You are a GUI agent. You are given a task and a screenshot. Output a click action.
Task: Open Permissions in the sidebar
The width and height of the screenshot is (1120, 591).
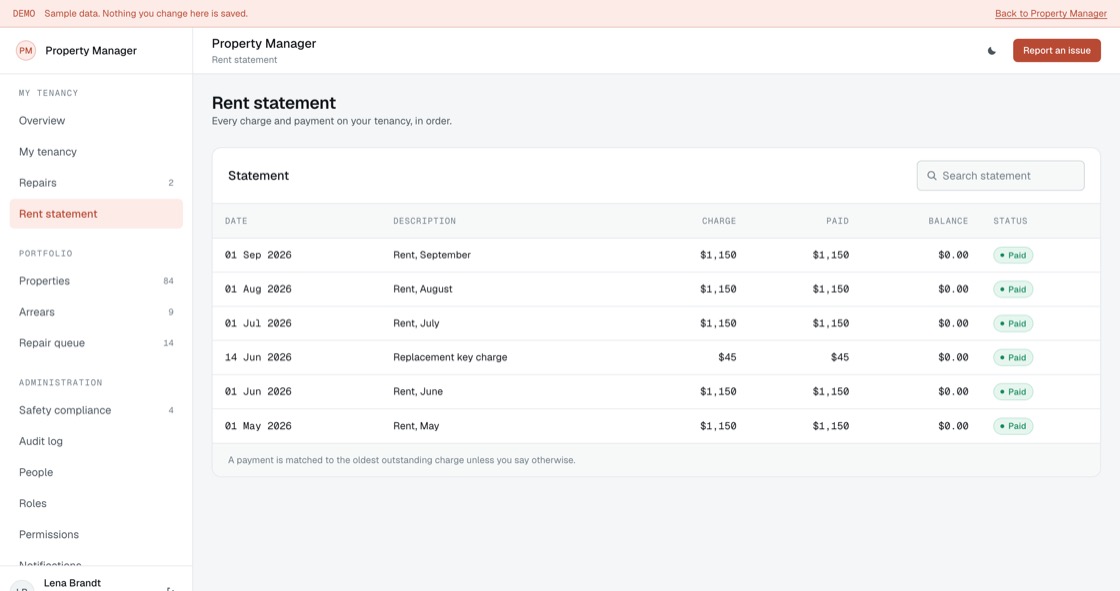point(96,535)
